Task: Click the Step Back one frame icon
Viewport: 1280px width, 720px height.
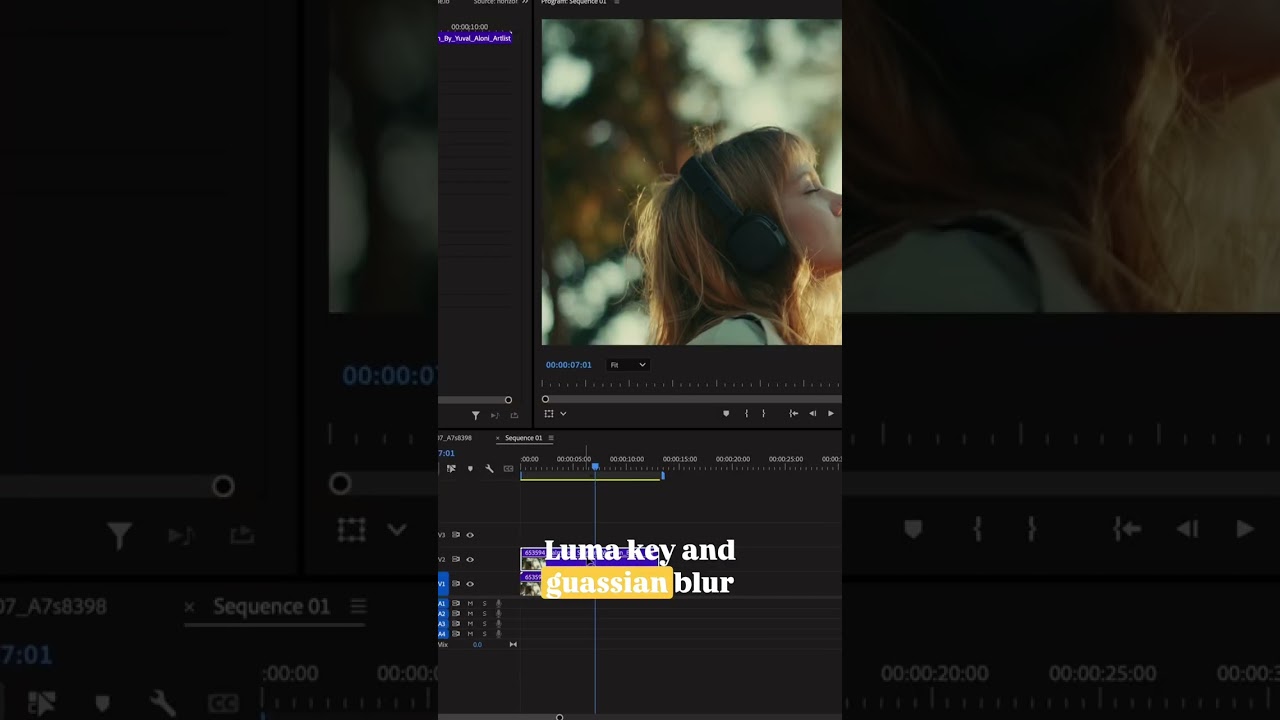Action: coord(812,413)
